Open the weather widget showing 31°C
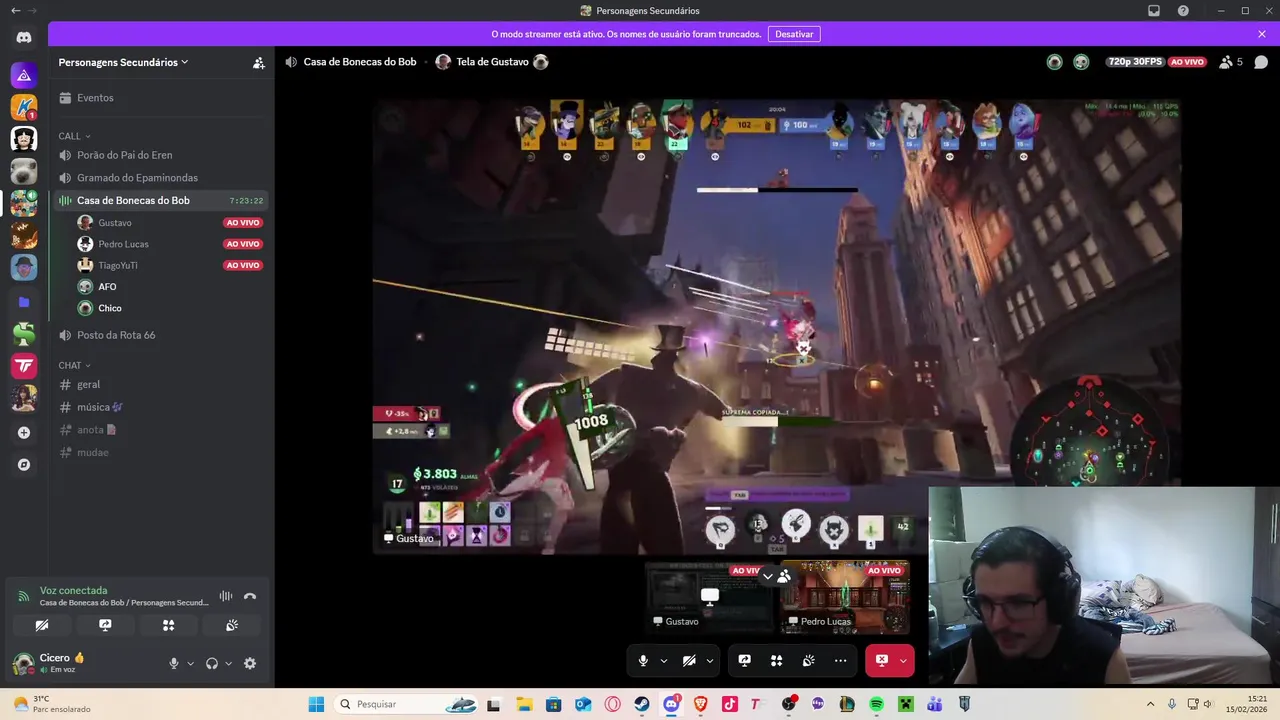The height and width of the screenshot is (720, 1280). pos(50,704)
